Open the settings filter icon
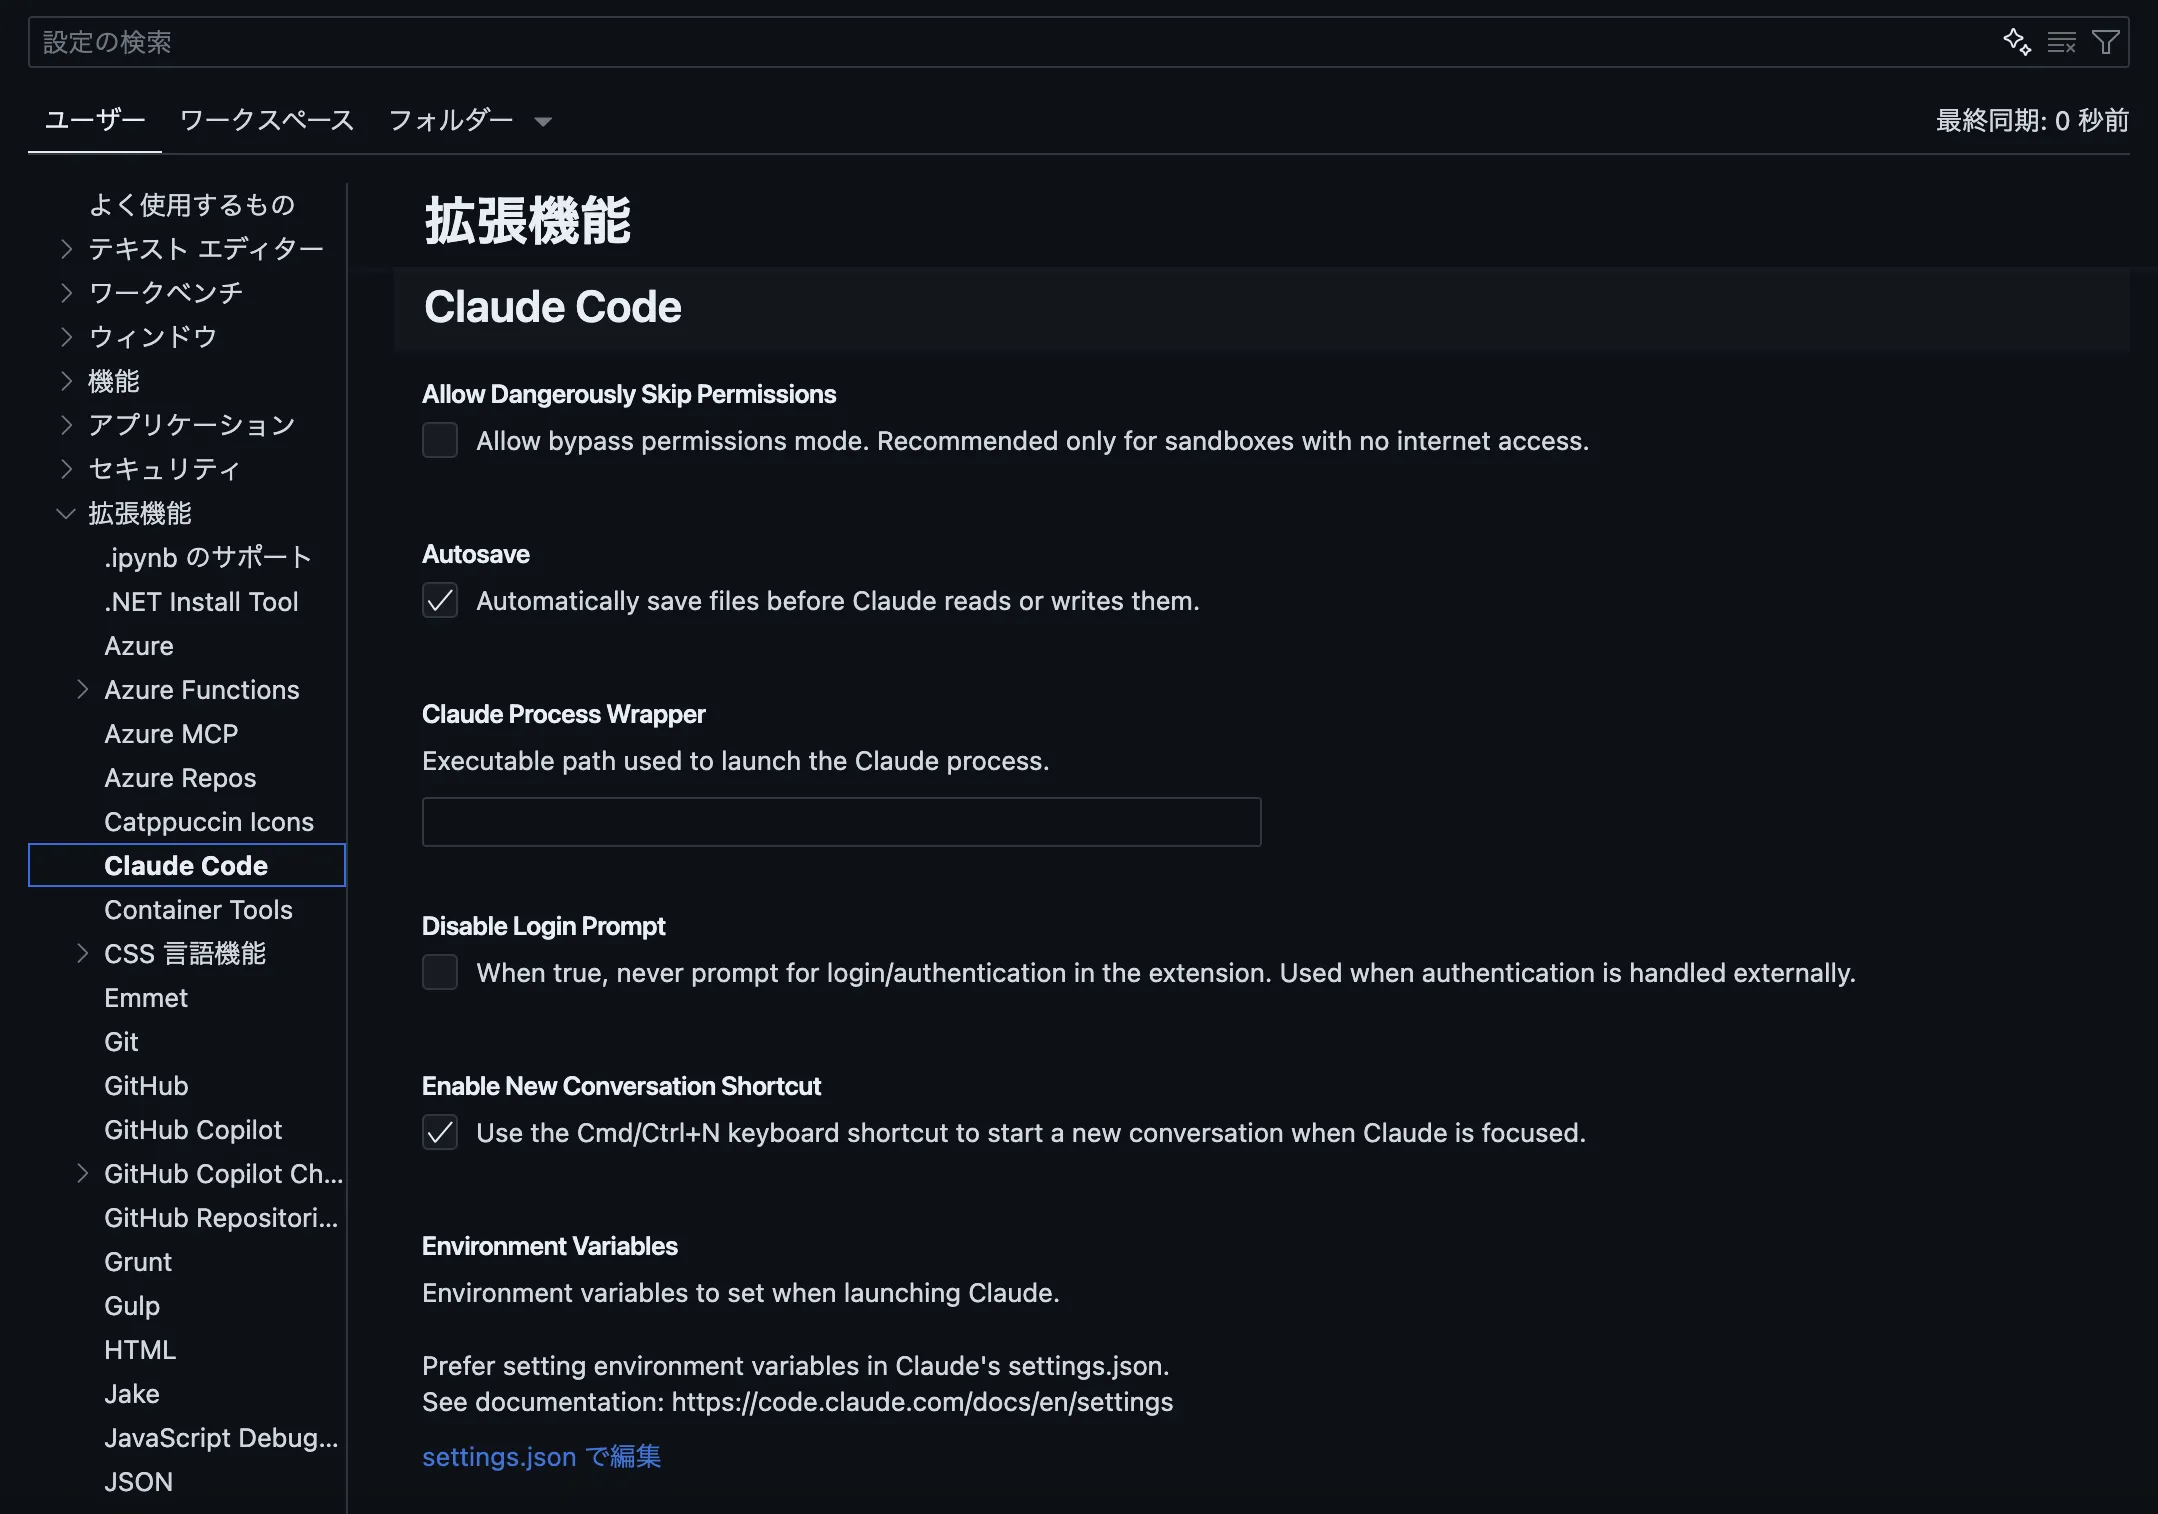Image resolution: width=2158 pixels, height=1514 pixels. [x=2107, y=42]
